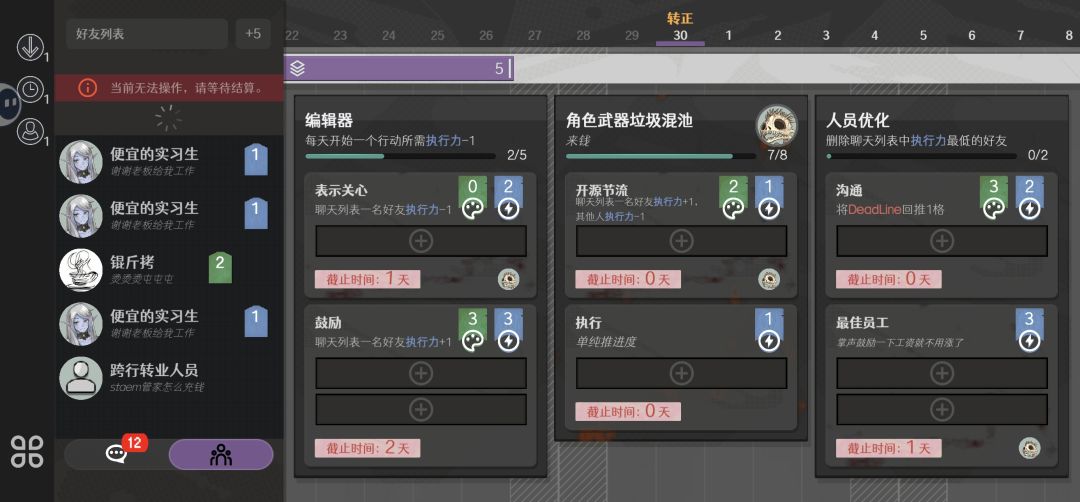
Task: Click the green palette badge on 沟通
Action: tap(994, 198)
